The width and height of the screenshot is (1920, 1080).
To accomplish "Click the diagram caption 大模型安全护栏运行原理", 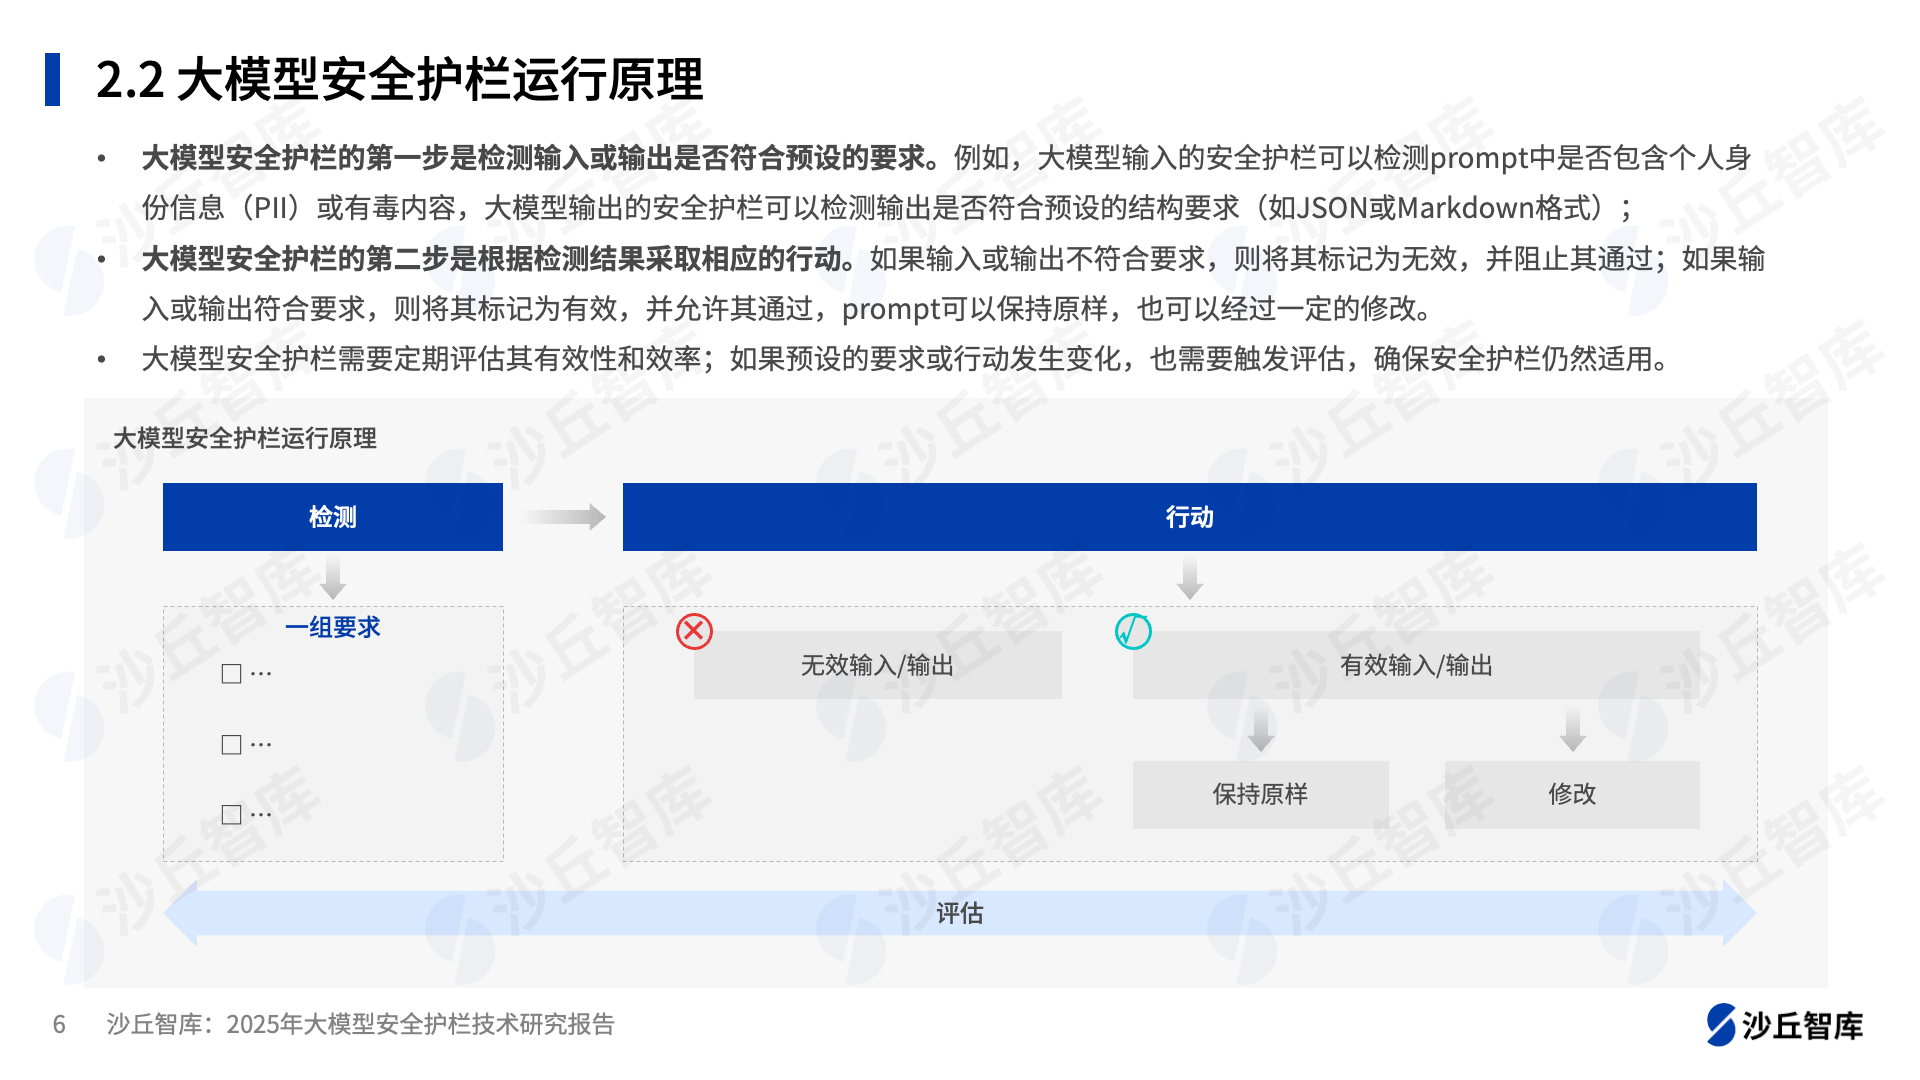I will coord(245,438).
